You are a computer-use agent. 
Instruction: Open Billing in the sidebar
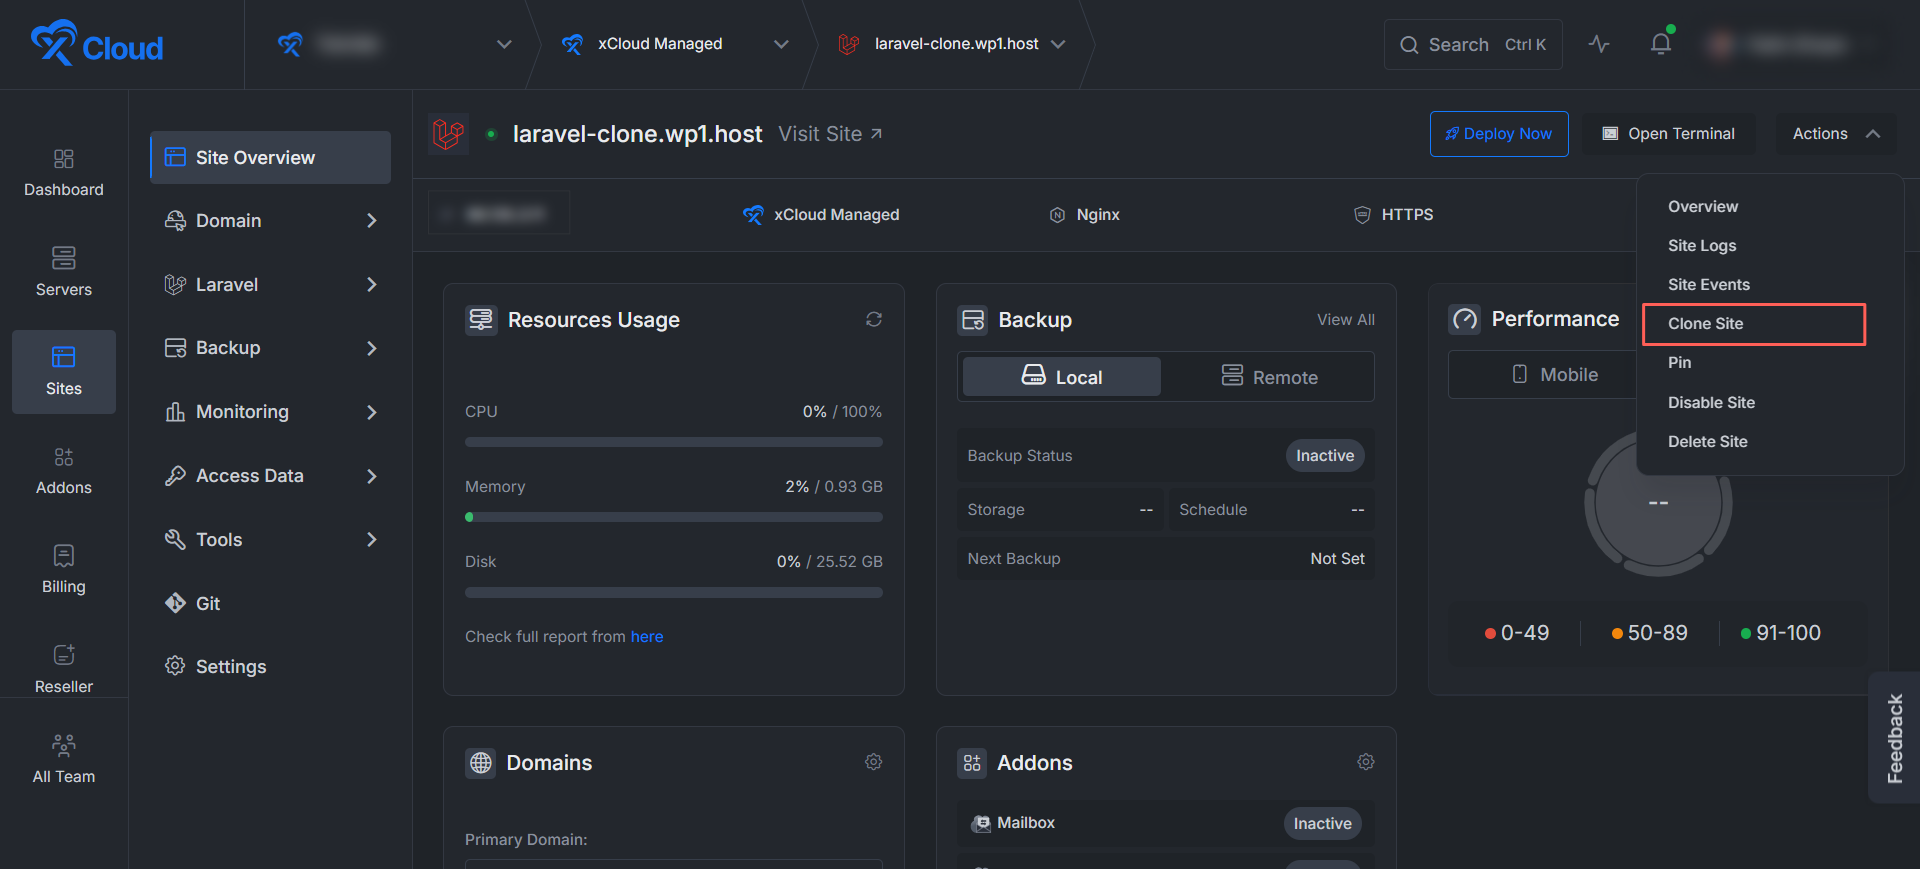coord(64,569)
